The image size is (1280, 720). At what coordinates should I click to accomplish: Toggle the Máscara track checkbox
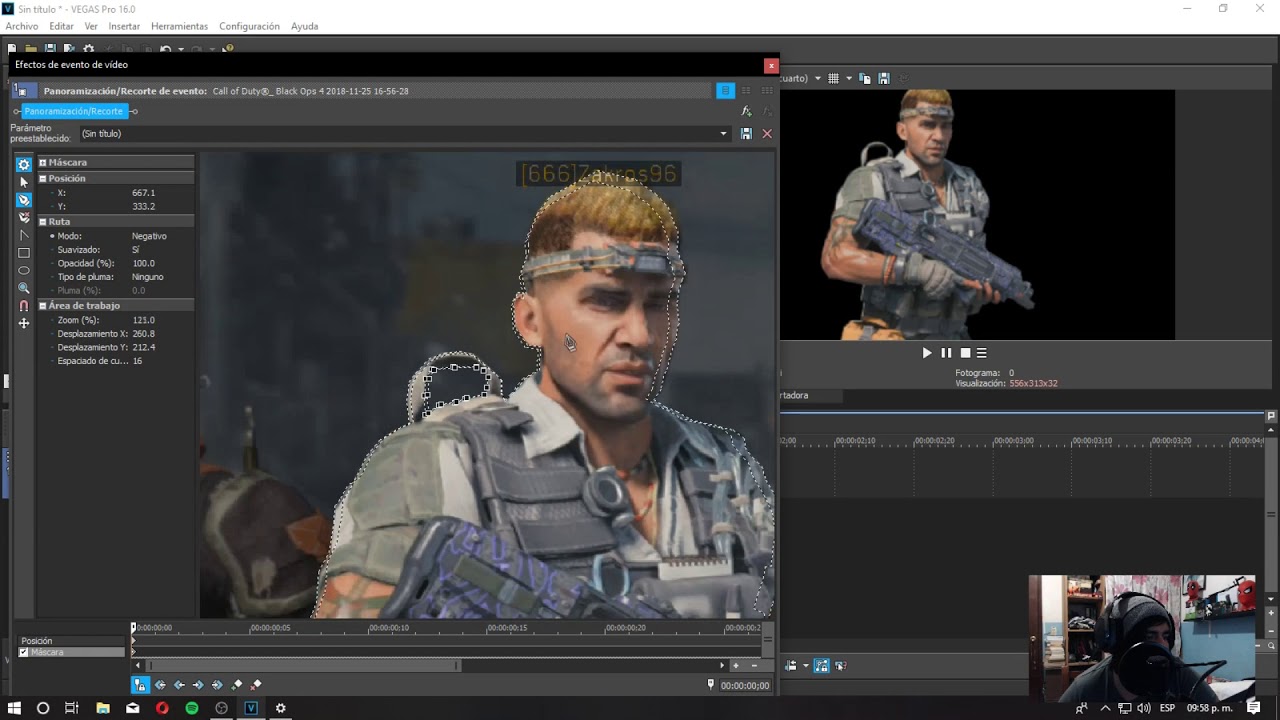click(x=24, y=652)
